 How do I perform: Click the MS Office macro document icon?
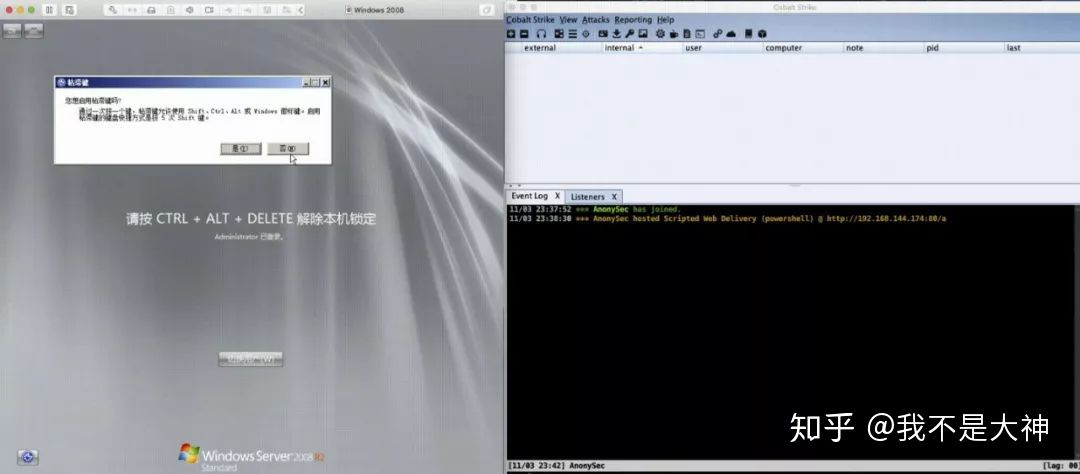pyautogui.click(x=687, y=34)
